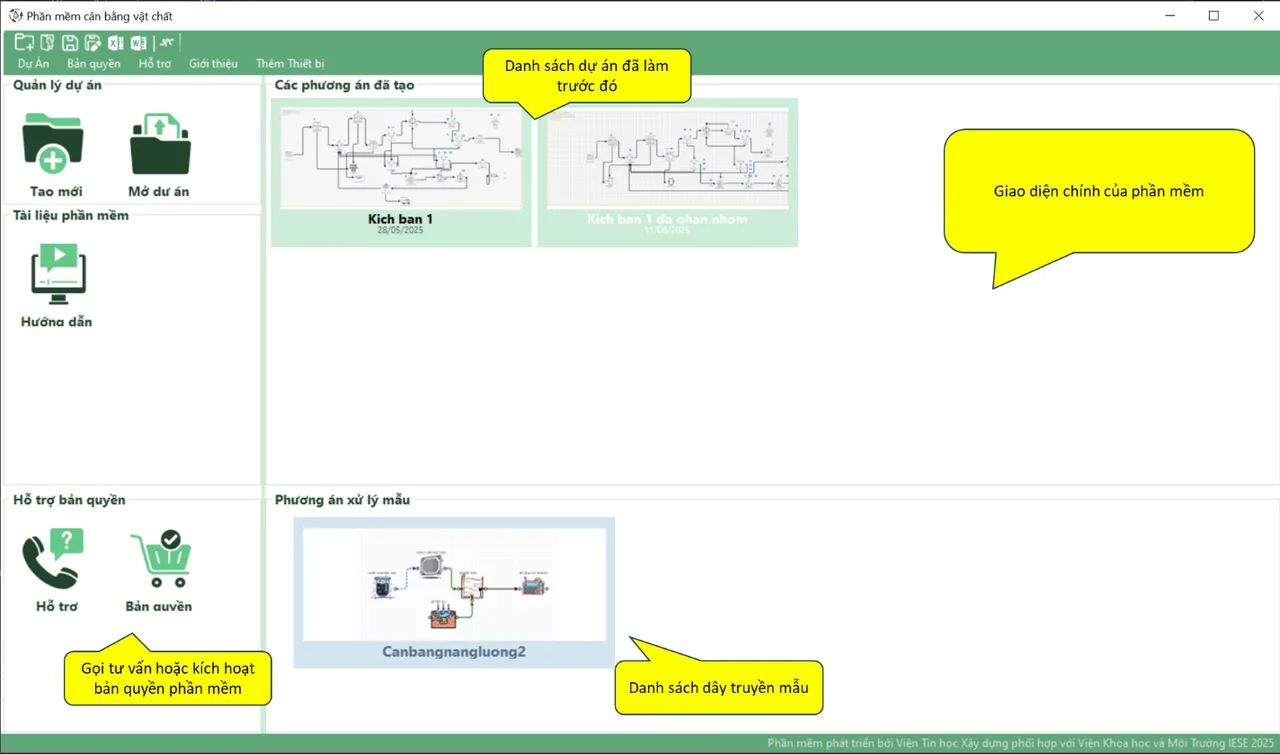The width and height of the screenshot is (1280, 754).
Task: Click the new project folder toolbar icon
Action: click(24, 42)
